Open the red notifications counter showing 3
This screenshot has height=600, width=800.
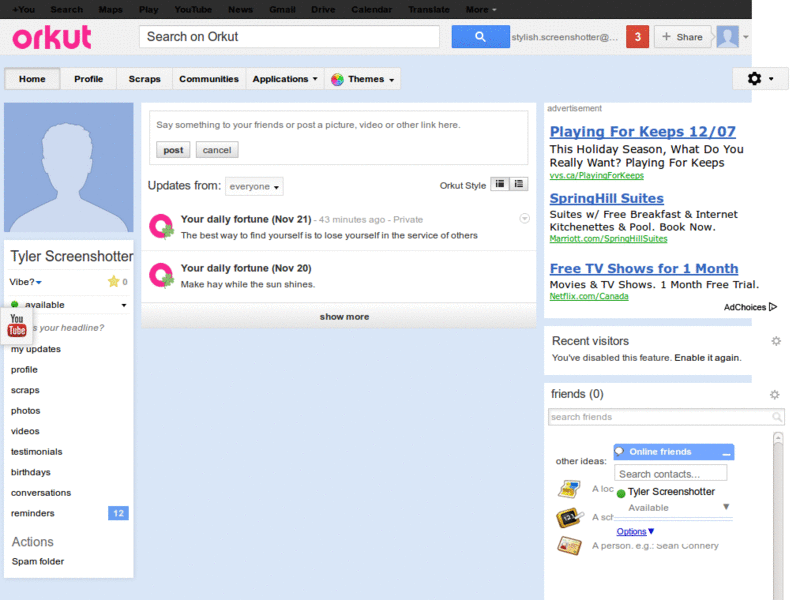637,37
